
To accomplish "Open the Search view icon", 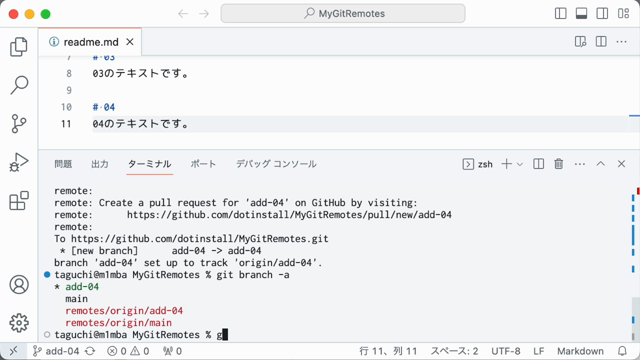I will (x=19, y=85).
